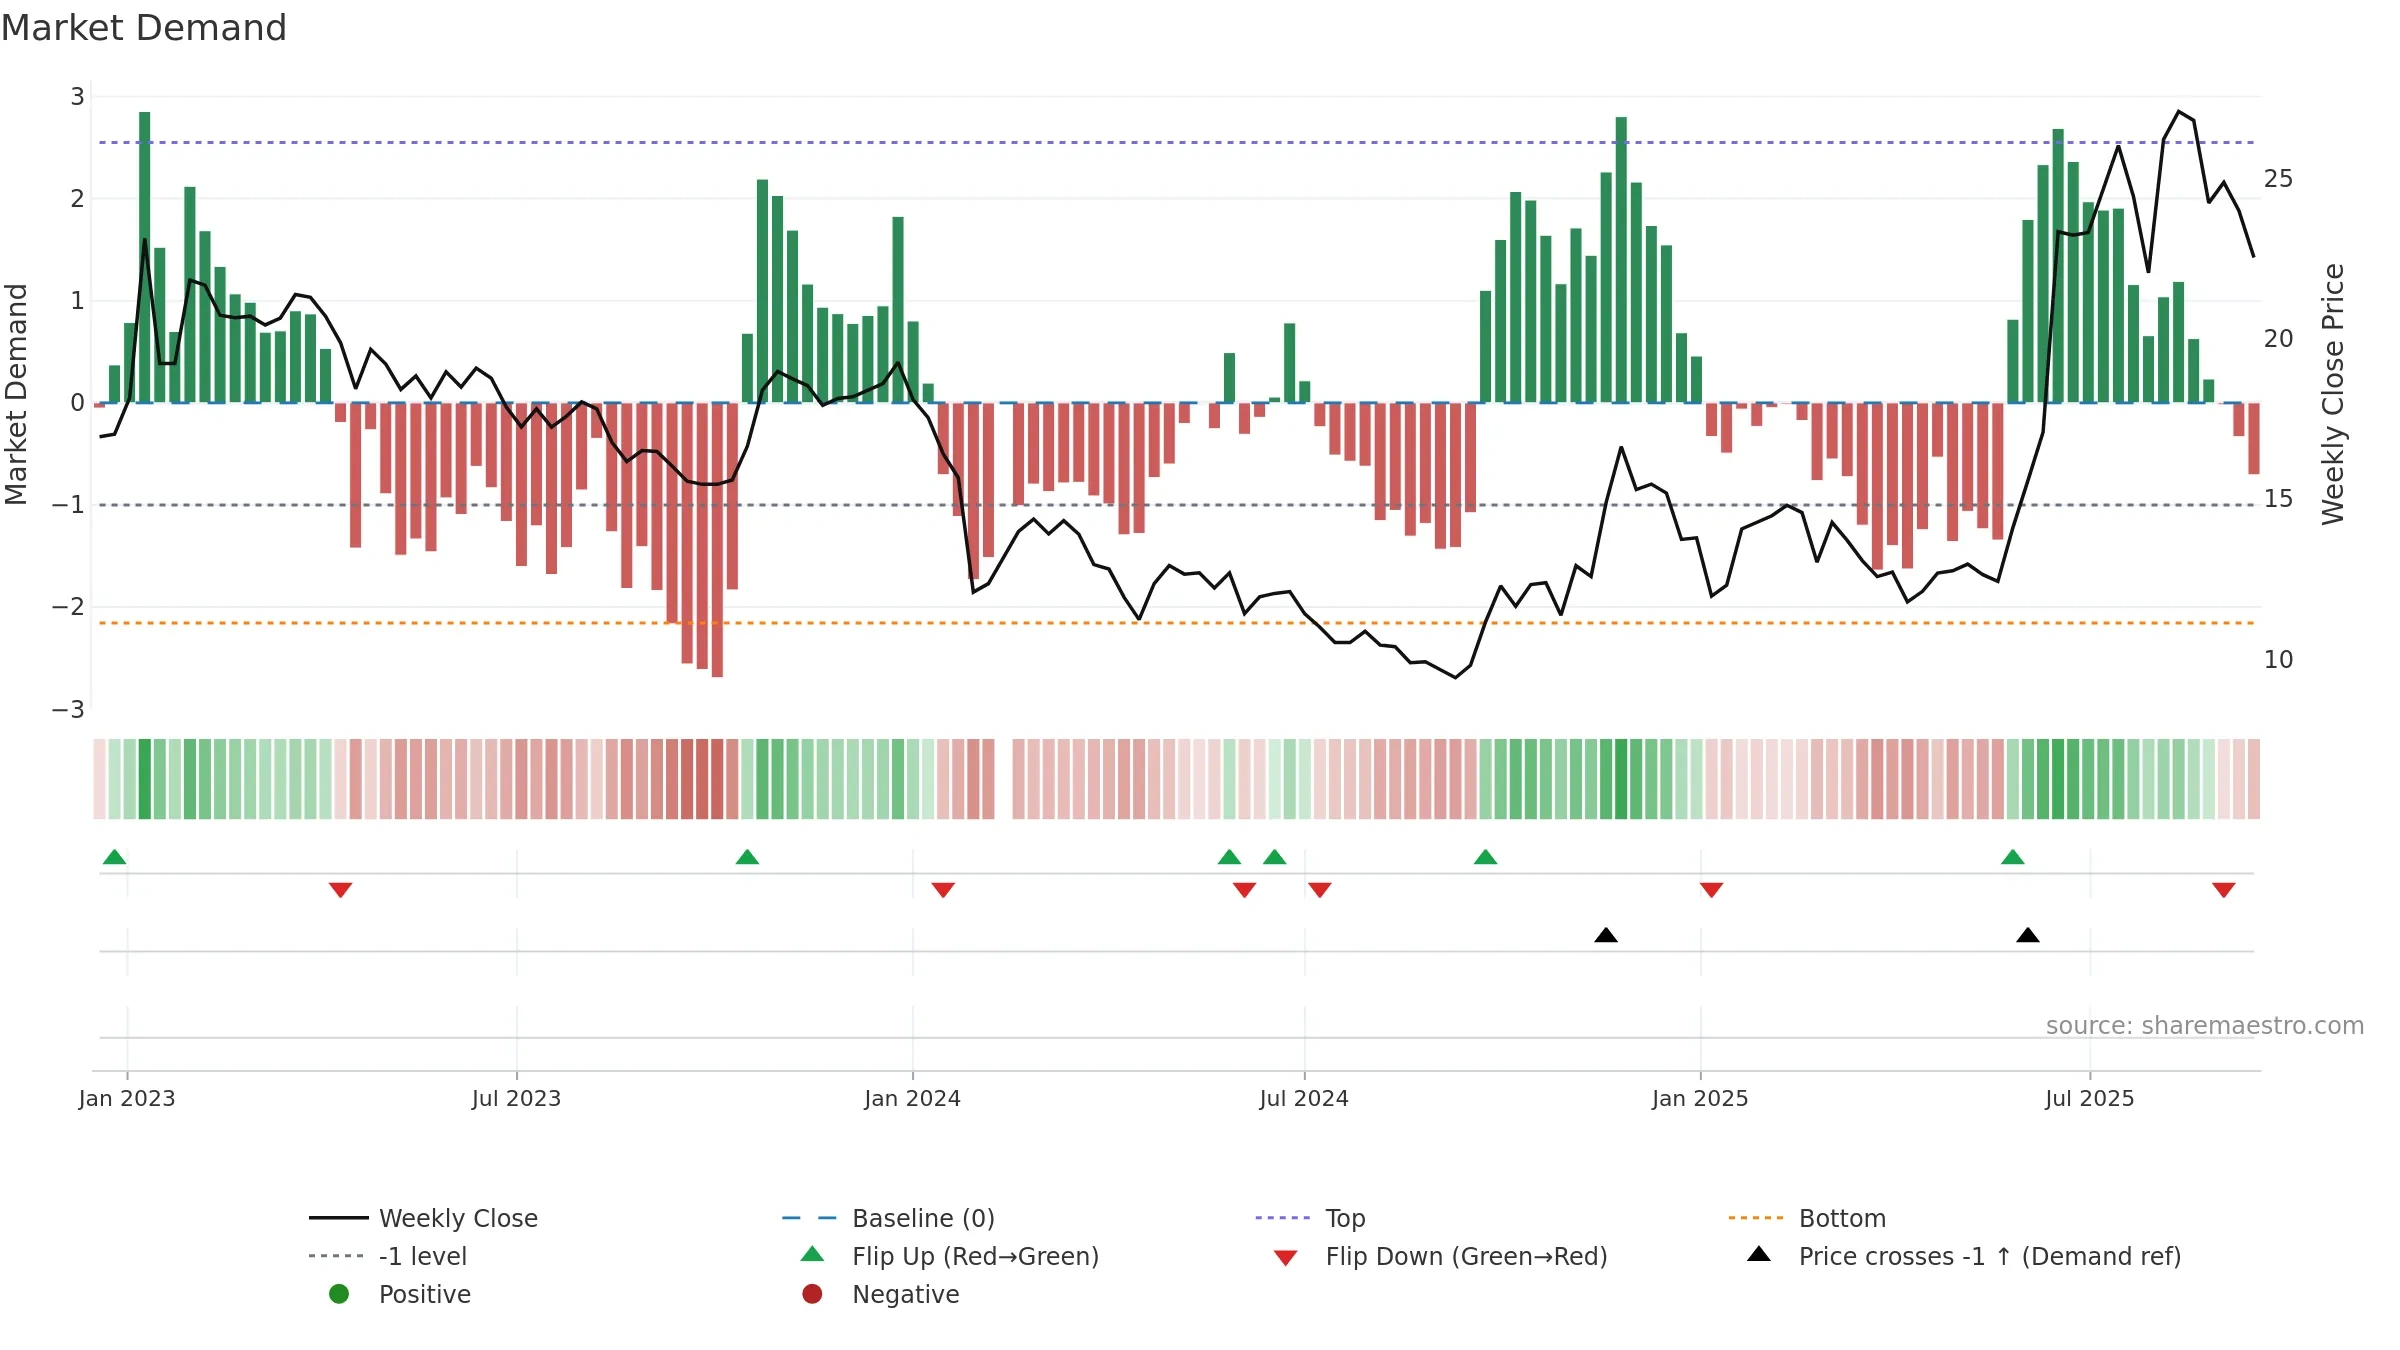
Task: Toggle the Positive legend entry
Action: click(400, 1294)
